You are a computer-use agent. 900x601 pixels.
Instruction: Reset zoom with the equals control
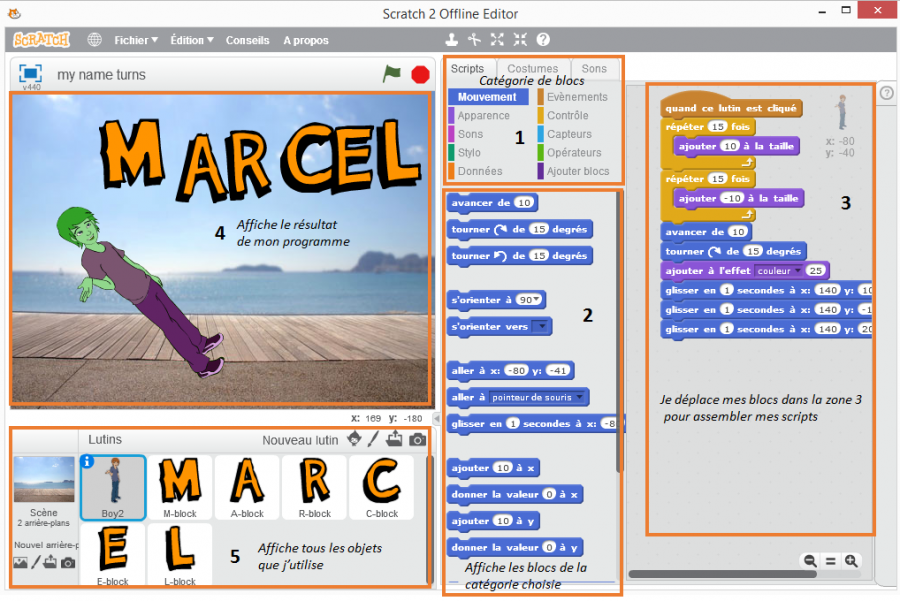(x=830, y=560)
